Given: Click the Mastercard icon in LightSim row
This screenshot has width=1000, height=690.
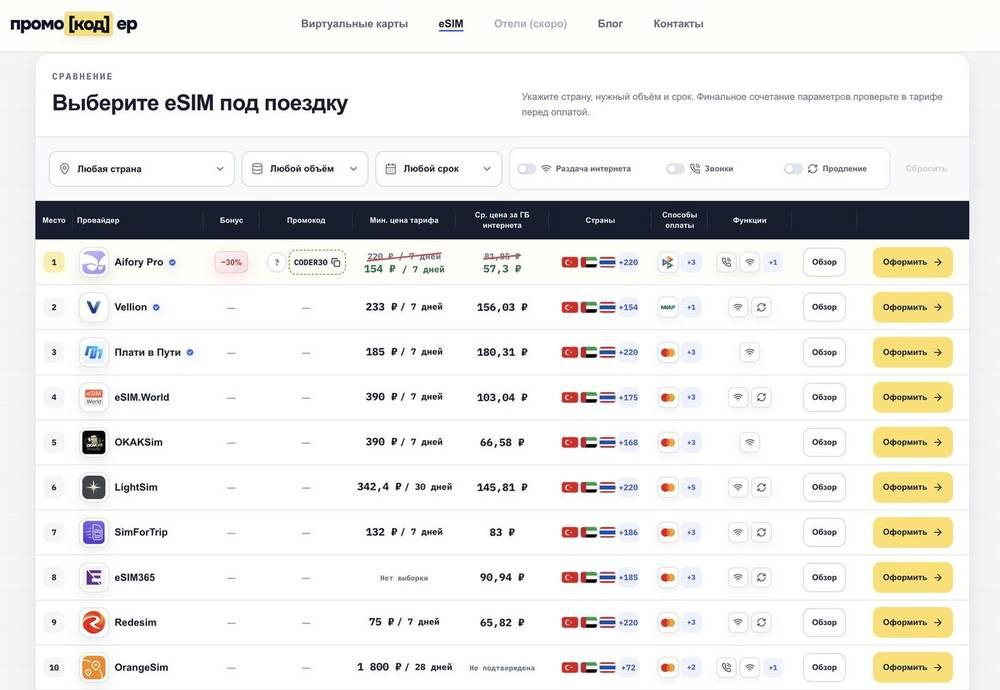Looking at the screenshot, I should 668,487.
